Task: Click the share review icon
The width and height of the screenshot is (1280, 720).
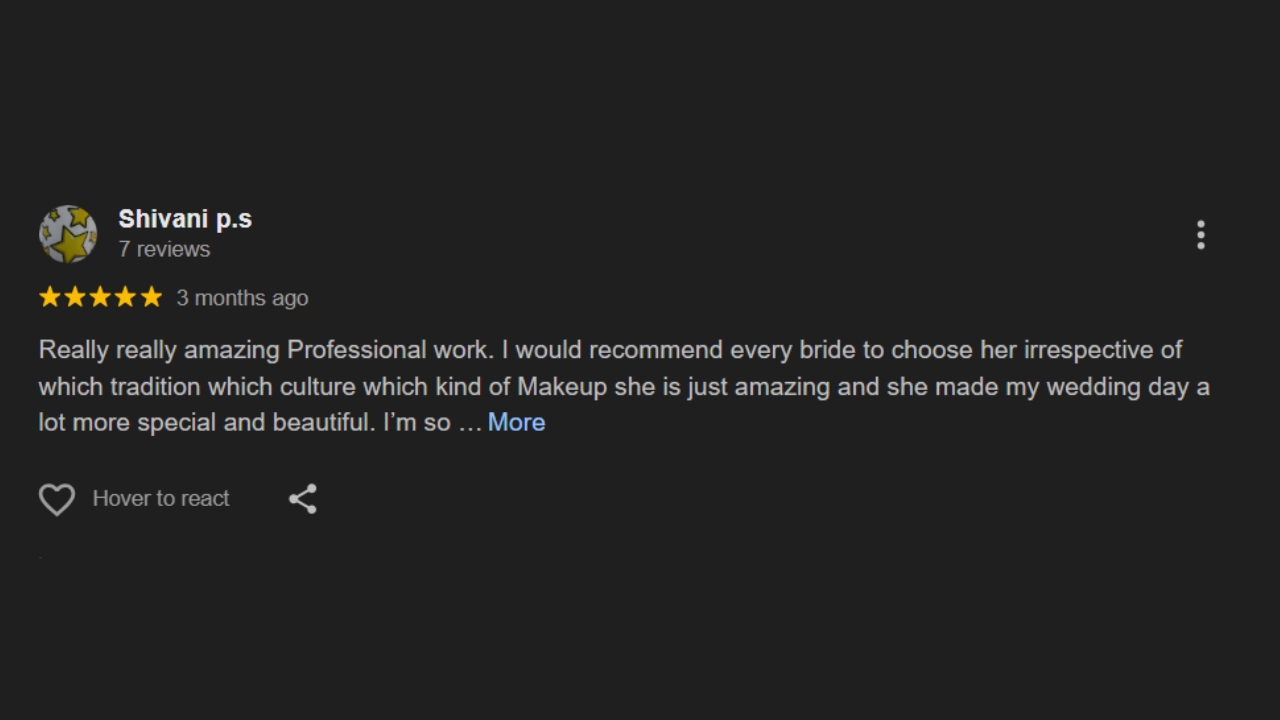Action: pyautogui.click(x=303, y=499)
